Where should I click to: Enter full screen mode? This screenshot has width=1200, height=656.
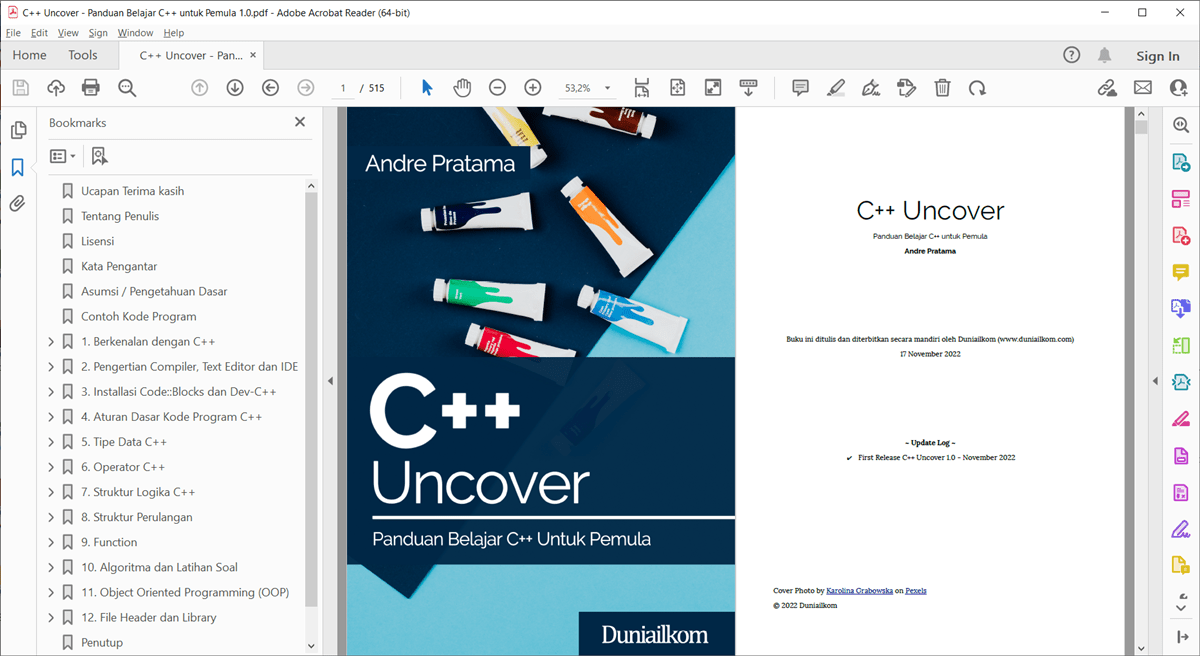pyautogui.click(x=713, y=88)
